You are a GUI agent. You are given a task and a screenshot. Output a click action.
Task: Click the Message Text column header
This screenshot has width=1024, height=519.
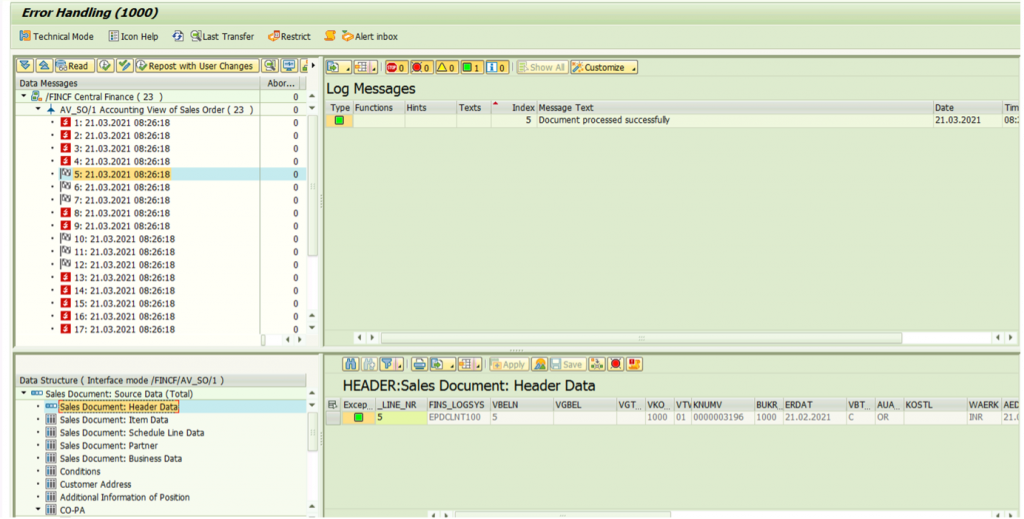[735, 108]
